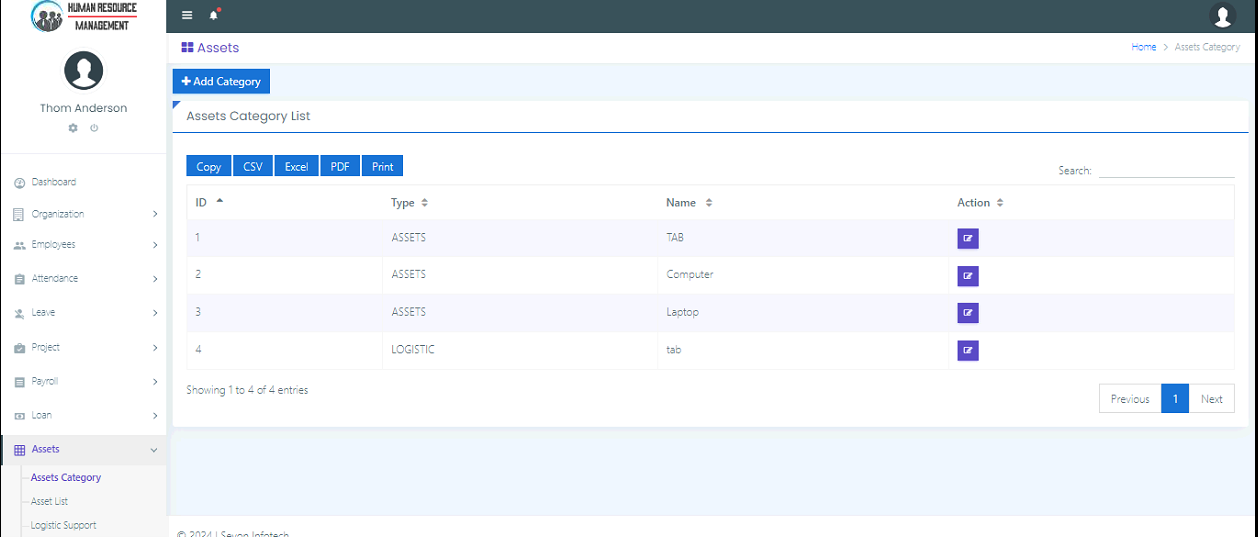Sort table by Type column

point(409,203)
